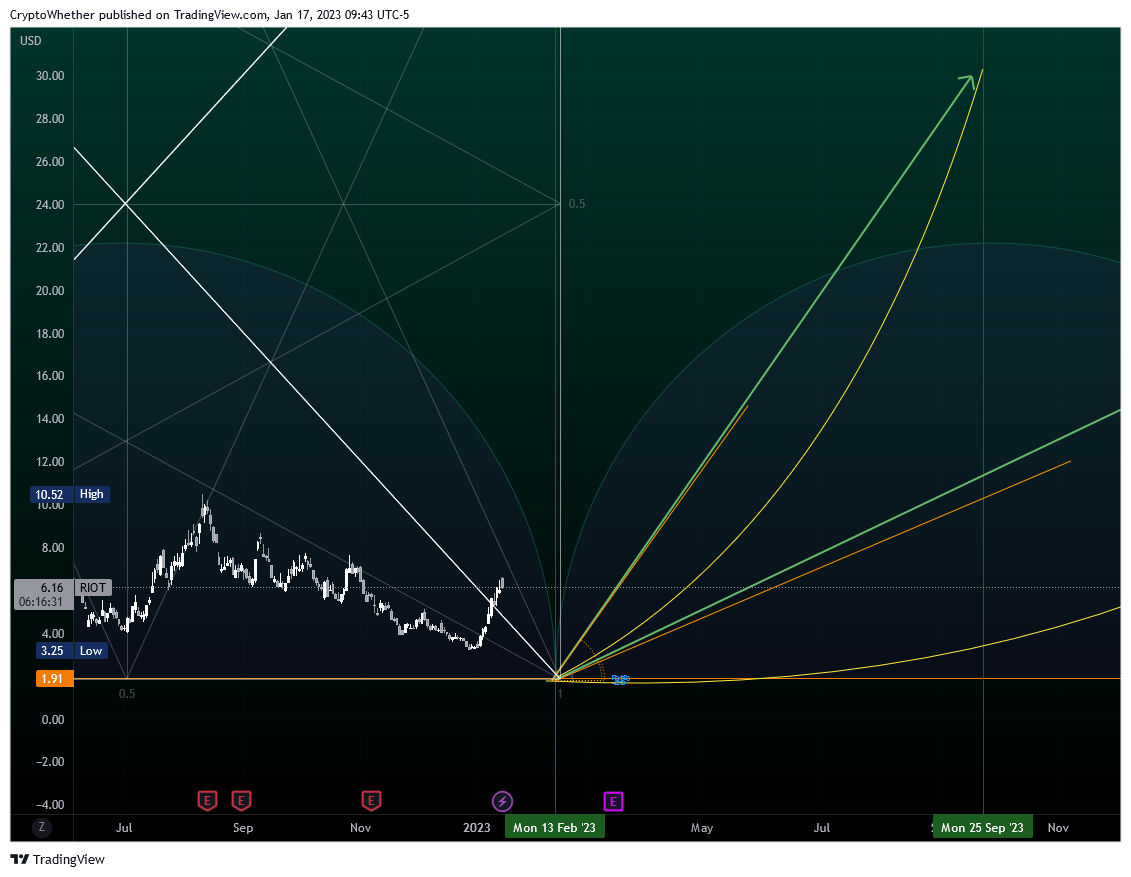Image resolution: width=1131 pixels, height=877 pixels.
Task: Click the 22.00 price axis label
Action: 50,247
